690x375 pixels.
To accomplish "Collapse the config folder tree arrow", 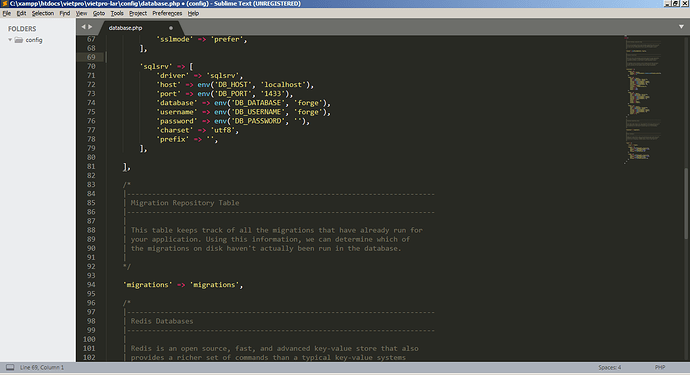I will [x=10, y=40].
